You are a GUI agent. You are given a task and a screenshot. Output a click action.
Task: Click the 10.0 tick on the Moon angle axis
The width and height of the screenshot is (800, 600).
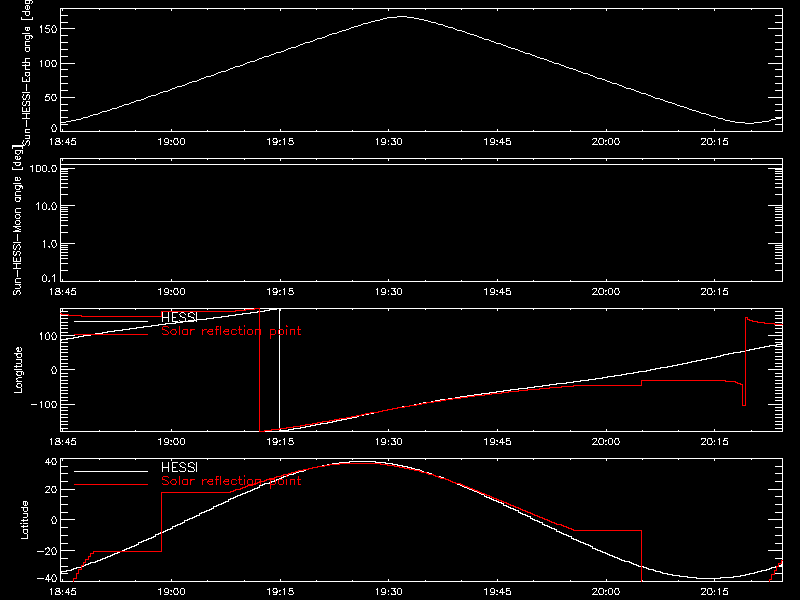pyautogui.click(x=46, y=206)
